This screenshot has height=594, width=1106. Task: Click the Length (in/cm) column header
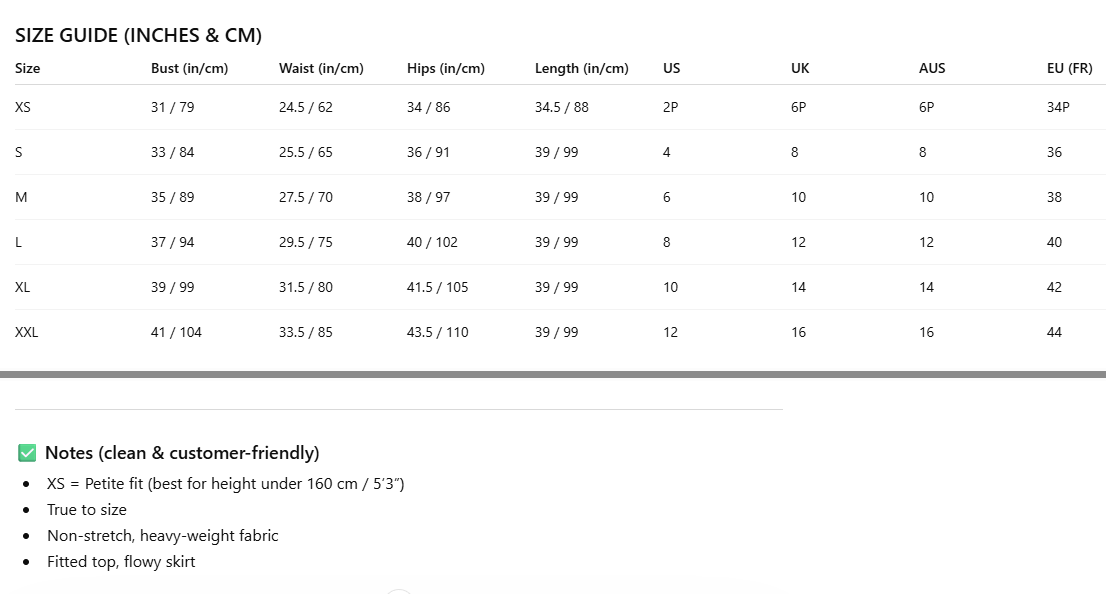581,68
